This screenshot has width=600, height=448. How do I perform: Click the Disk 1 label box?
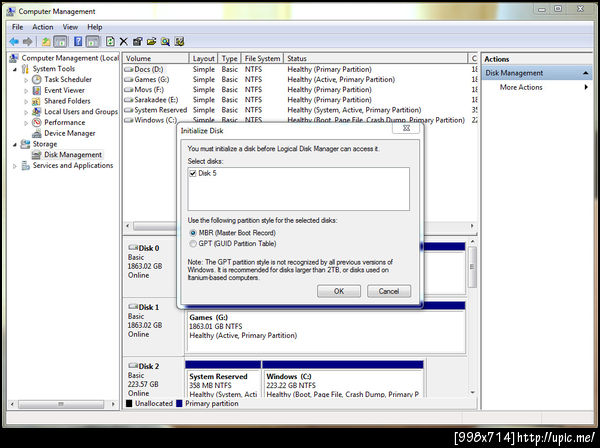(153, 327)
